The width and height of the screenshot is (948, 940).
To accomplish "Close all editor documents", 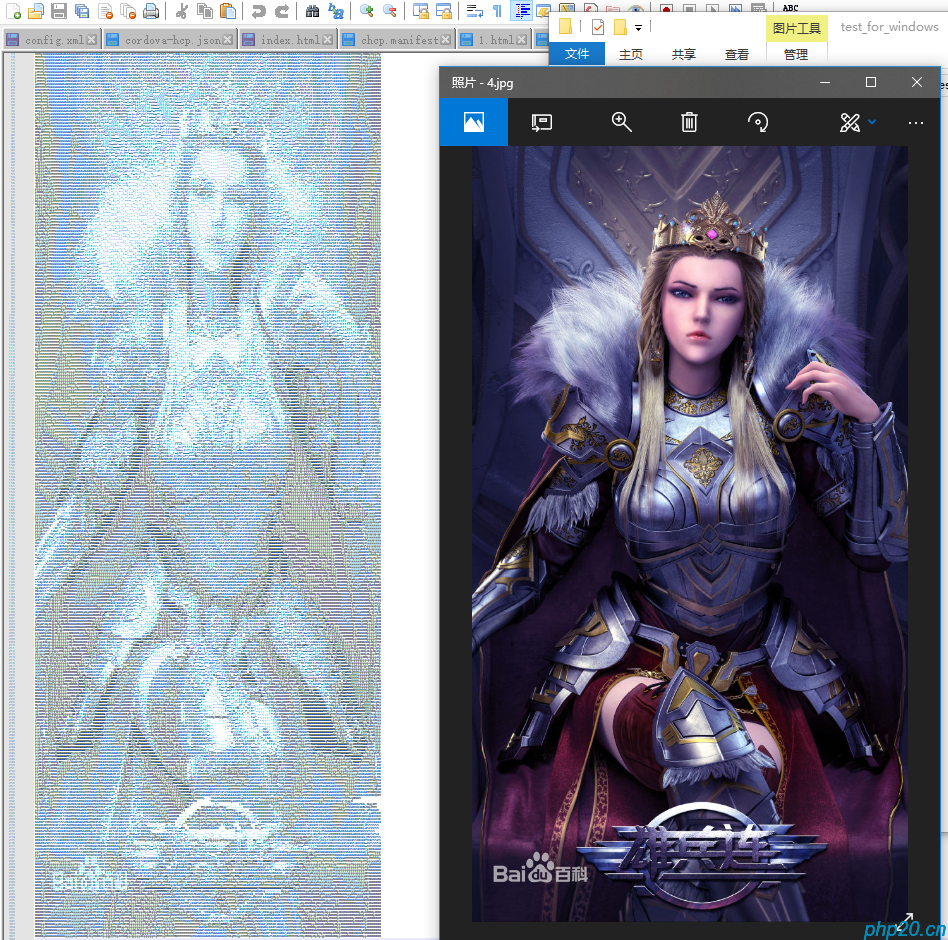I will pyautogui.click(x=128, y=10).
